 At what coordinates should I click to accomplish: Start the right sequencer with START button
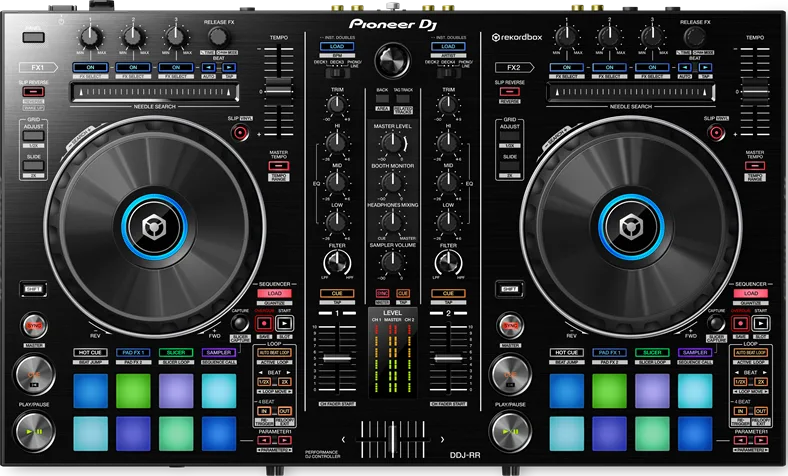761,323
